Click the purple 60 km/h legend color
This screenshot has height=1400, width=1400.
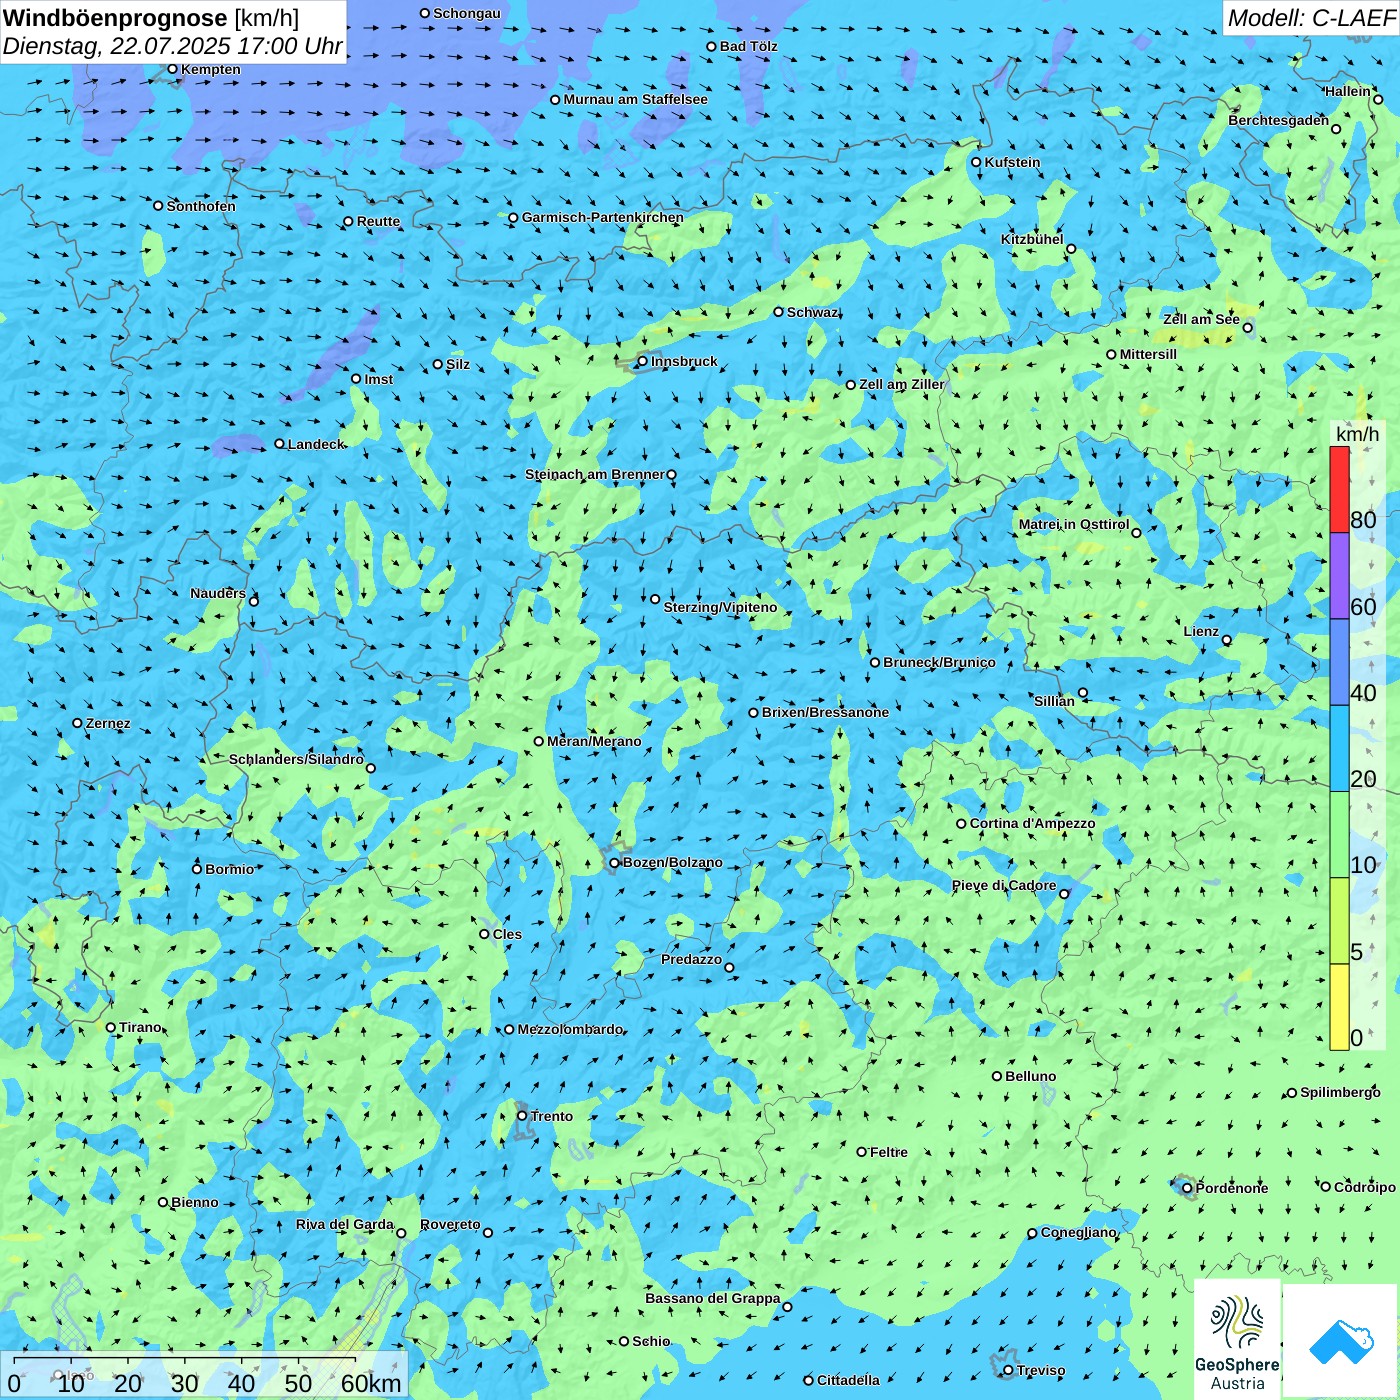(x=1339, y=576)
